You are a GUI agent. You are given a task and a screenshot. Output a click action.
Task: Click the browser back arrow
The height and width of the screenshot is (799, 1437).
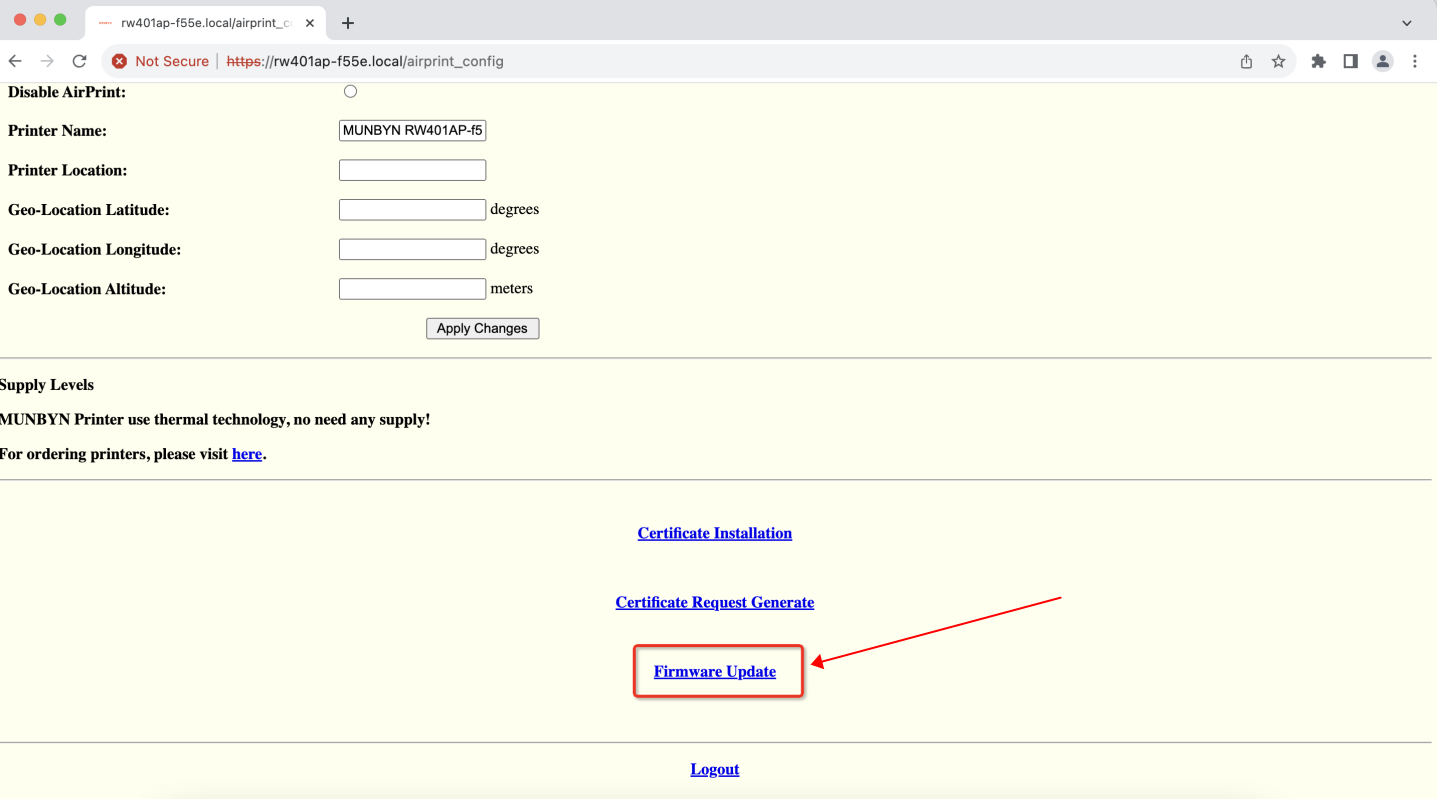click(x=15, y=61)
